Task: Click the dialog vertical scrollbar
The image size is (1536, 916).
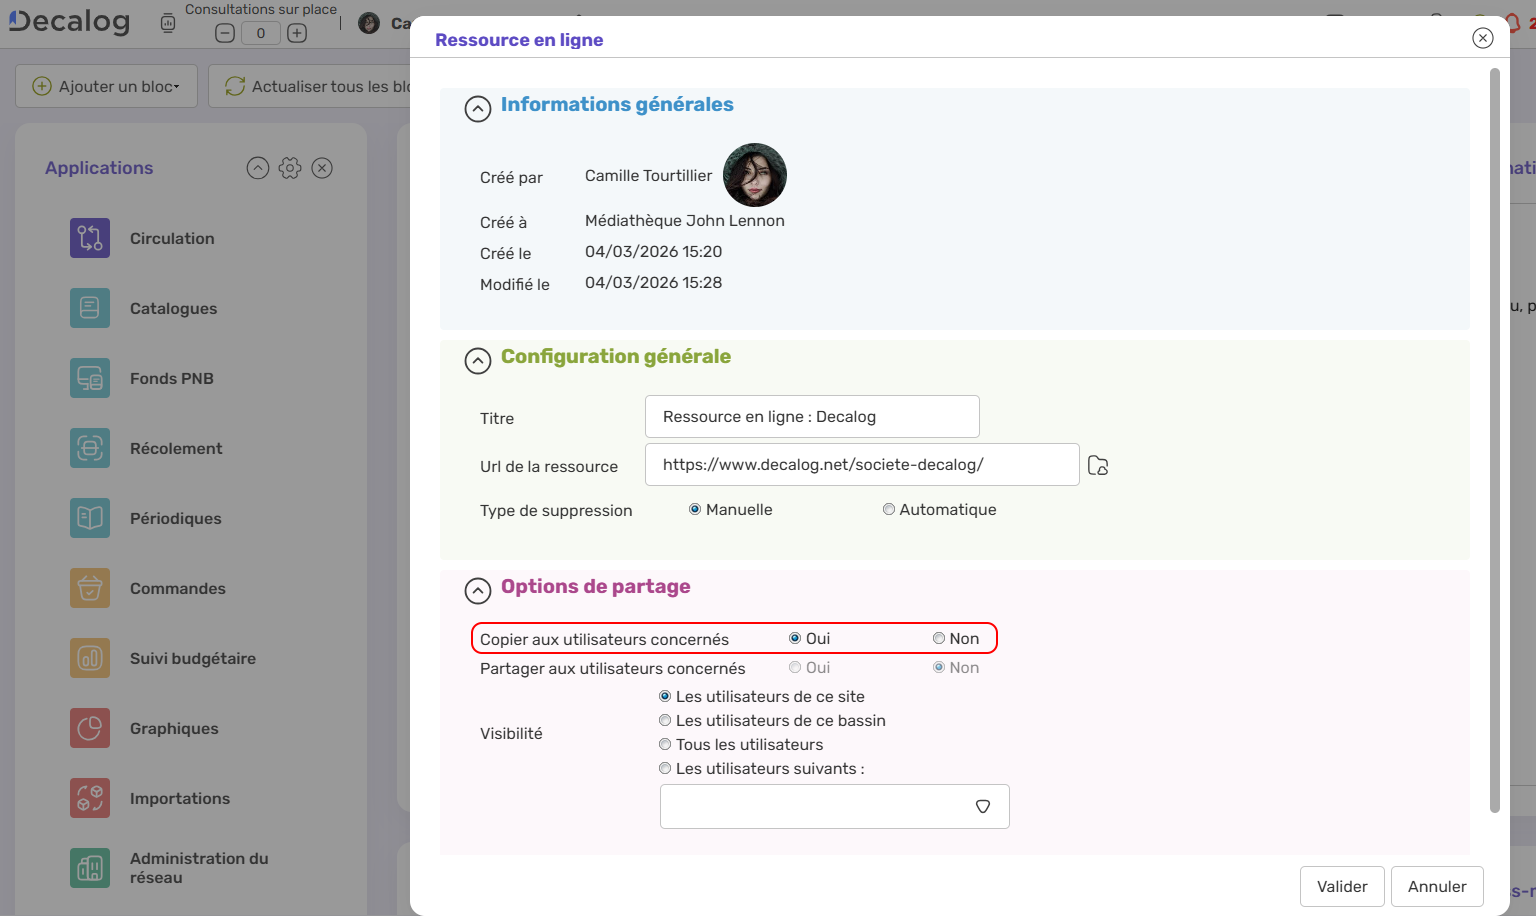Action: 1495,440
